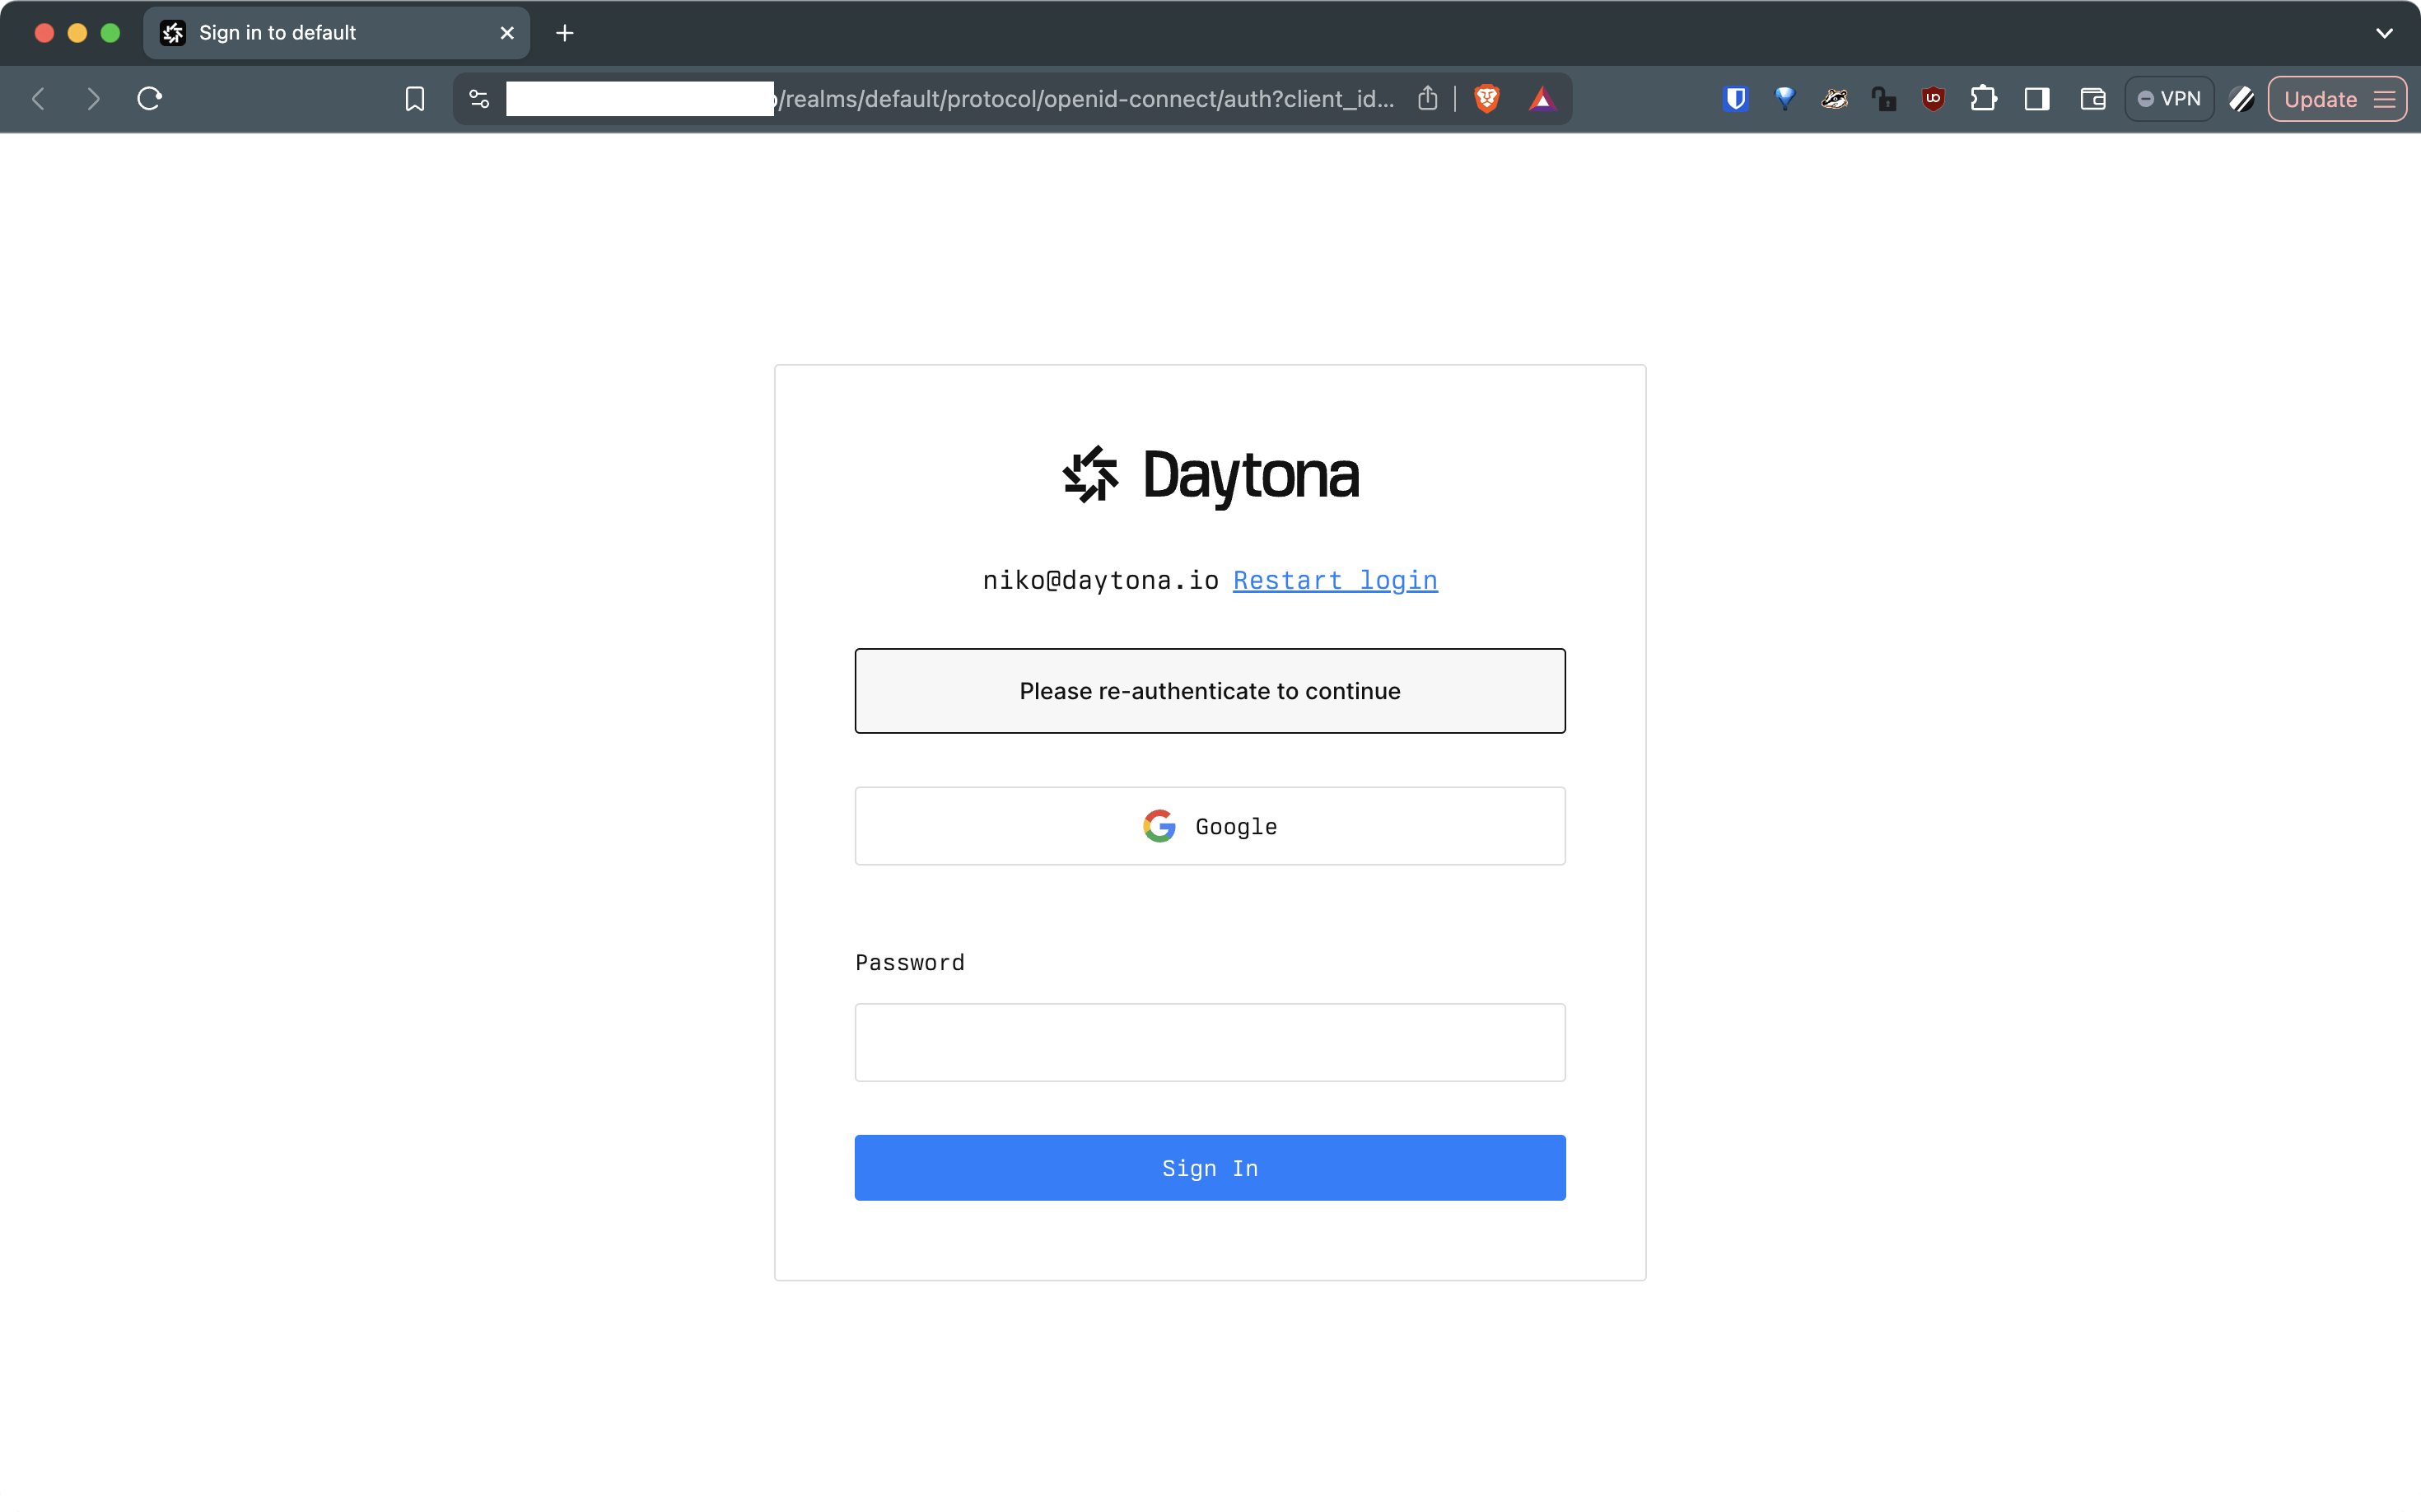2421x1512 pixels.
Task: Bookmark this page
Action: click(415, 99)
